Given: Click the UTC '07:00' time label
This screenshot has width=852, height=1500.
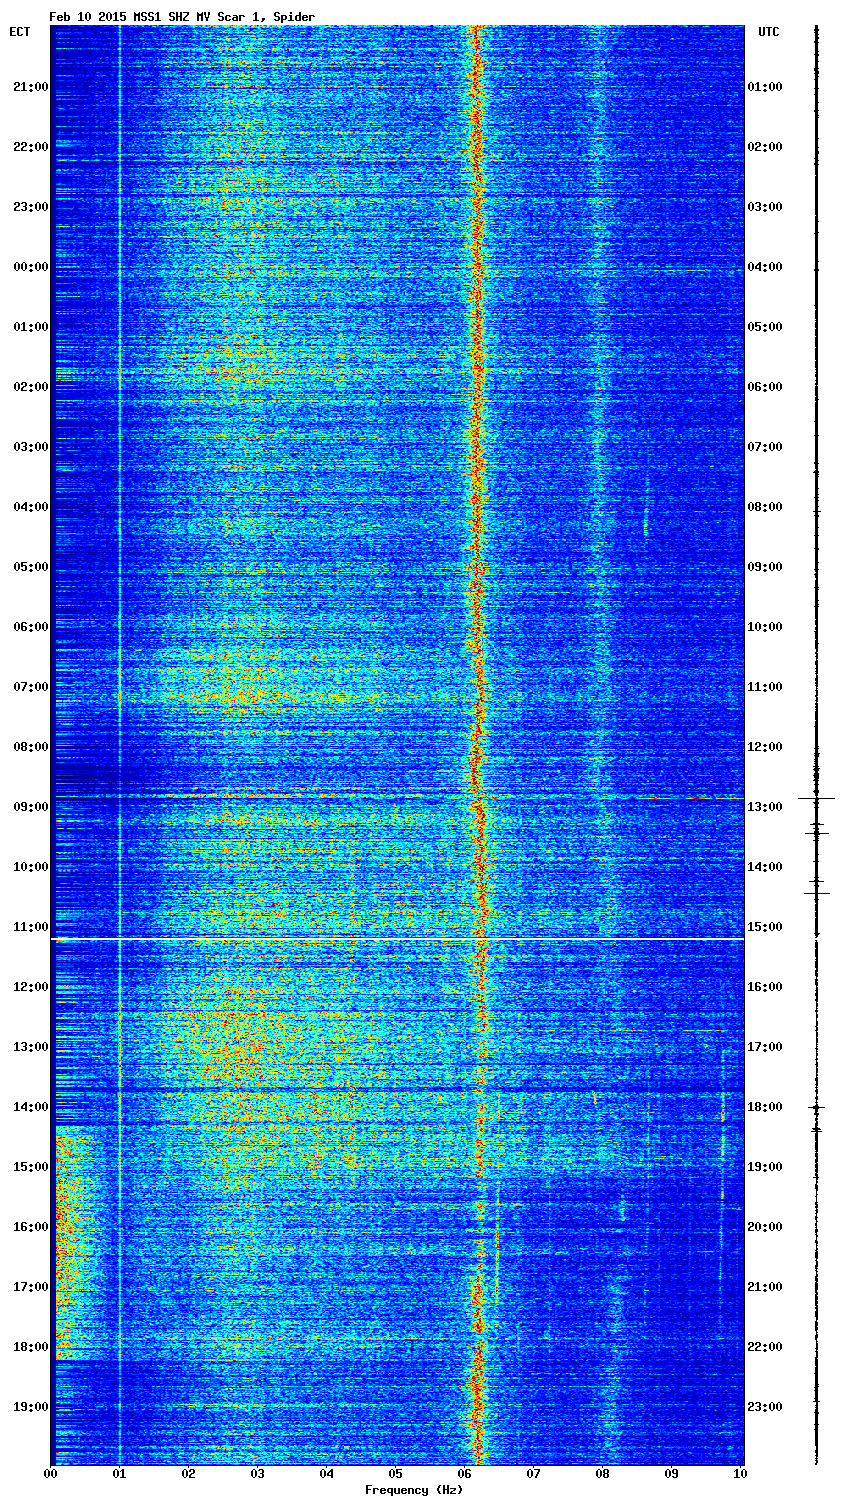Looking at the screenshot, I should pyautogui.click(x=765, y=447).
